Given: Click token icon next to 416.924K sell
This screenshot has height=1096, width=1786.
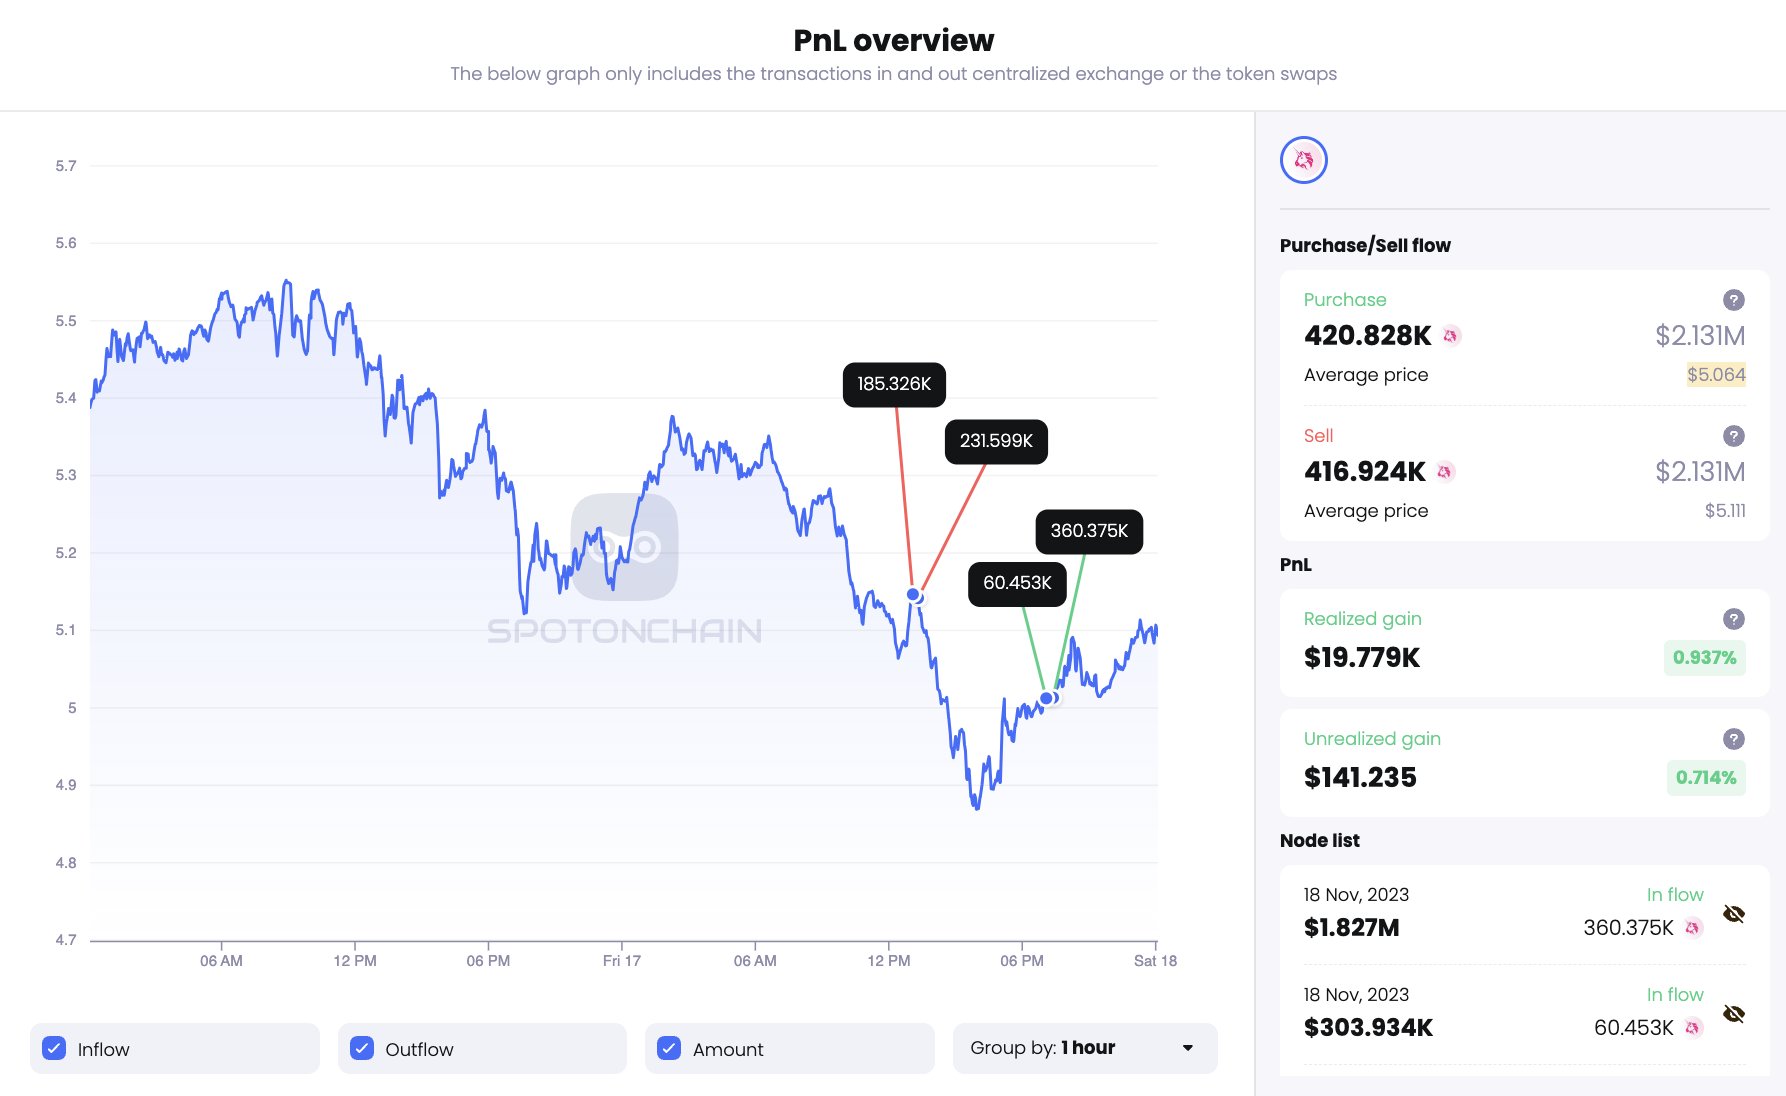Looking at the screenshot, I should [x=1445, y=472].
